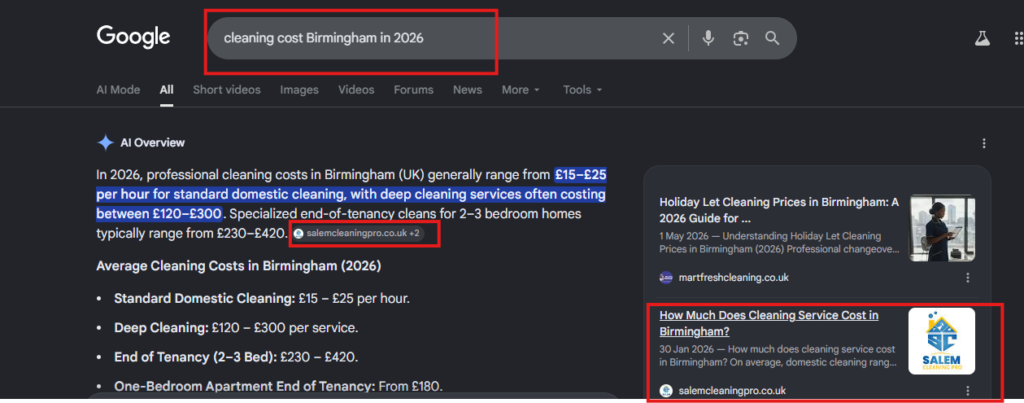1024x403 pixels.
Task: Click the martfreshcleaning.co.uk site favicon
Action: pos(666,278)
